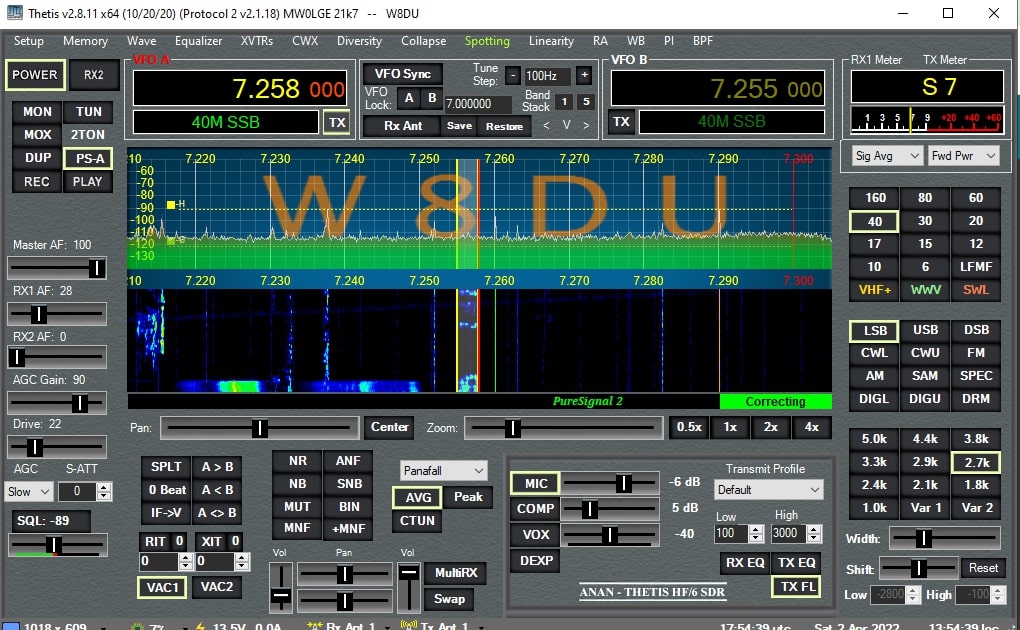Click MultiRX button
This screenshot has width=1020, height=630.
click(x=456, y=573)
